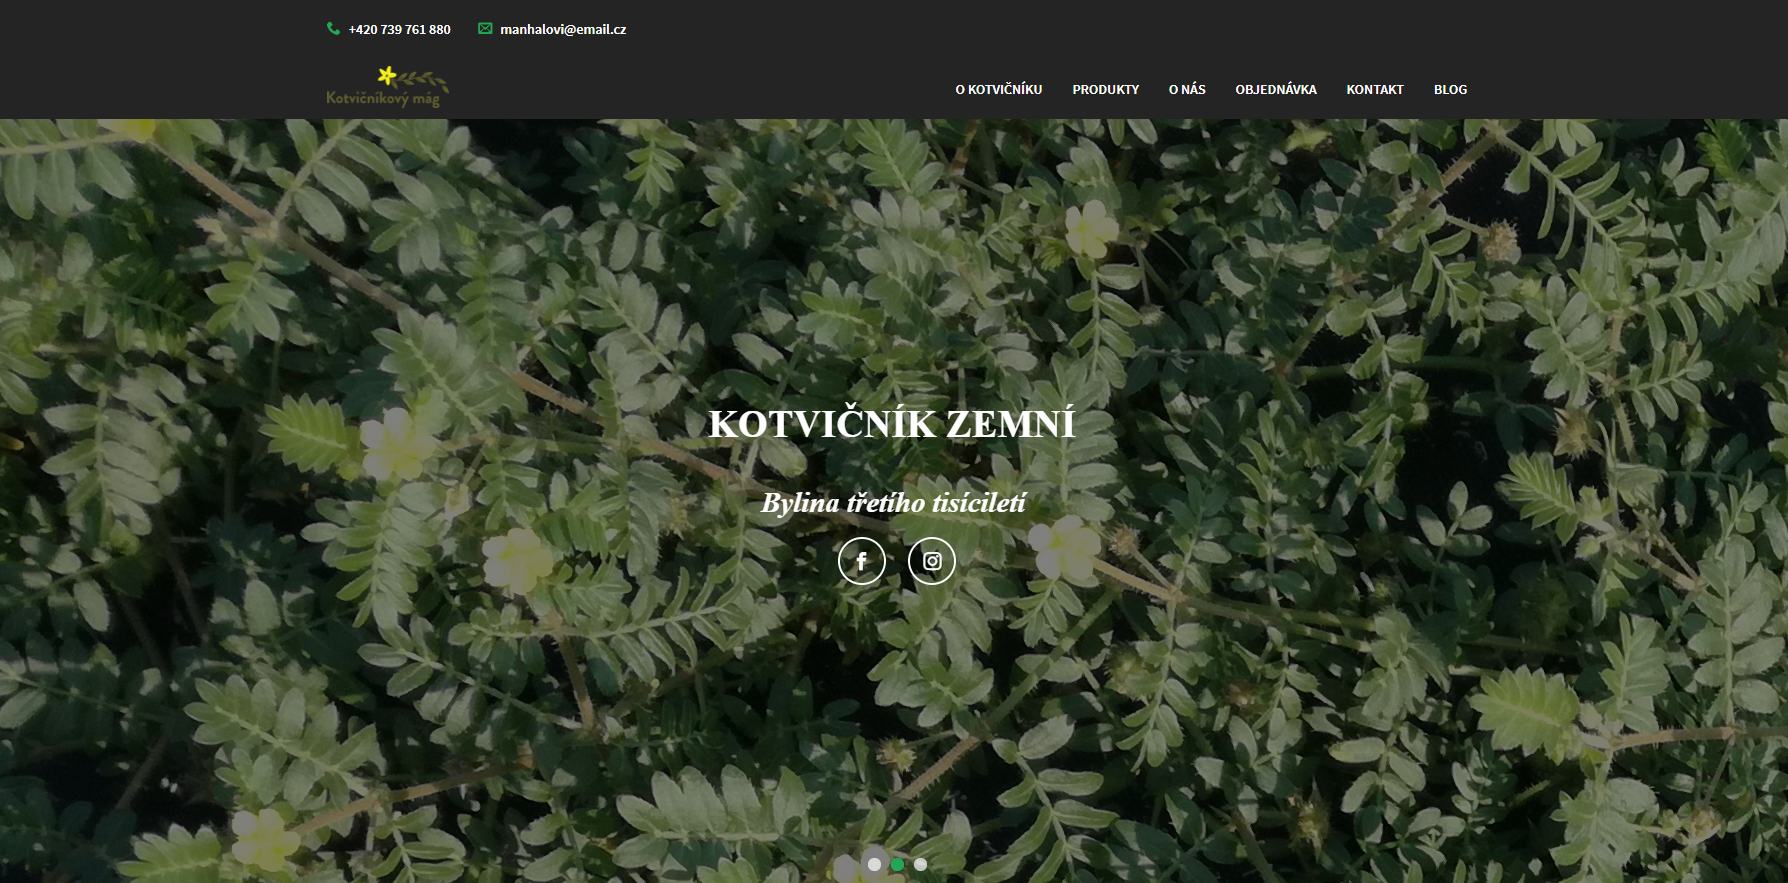This screenshot has width=1788, height=883.
Task: Select the third slider dot
Action: 920,864
